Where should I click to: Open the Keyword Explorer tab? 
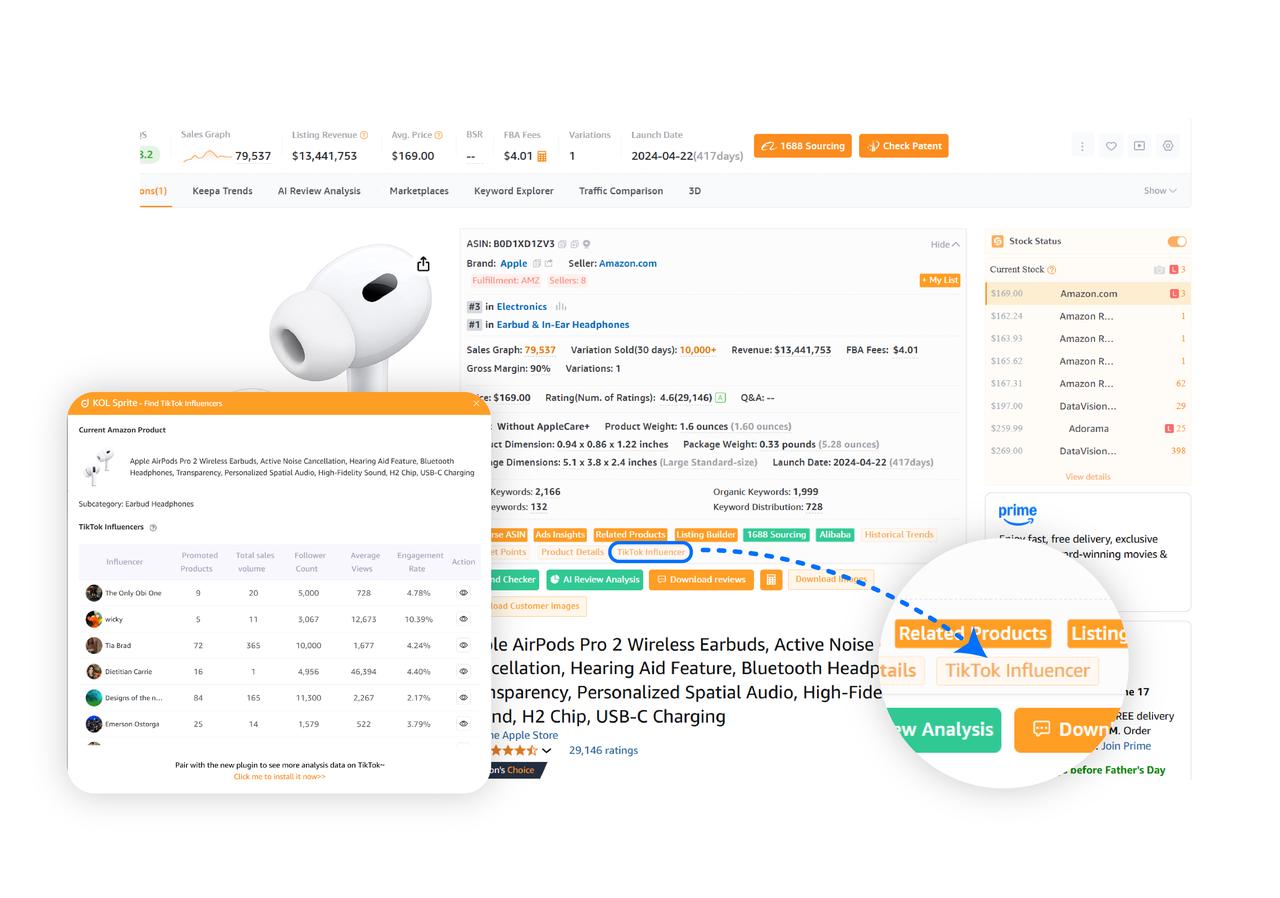(513, 191)
